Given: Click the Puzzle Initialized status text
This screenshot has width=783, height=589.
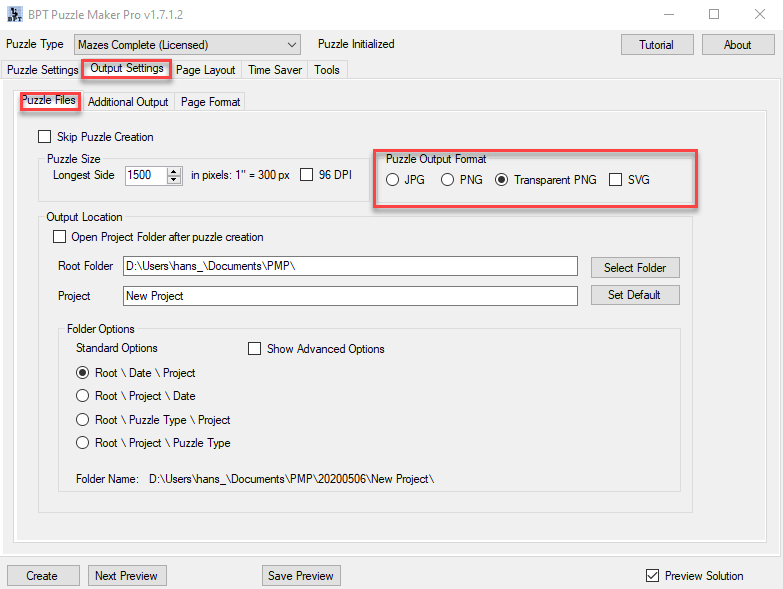Looking at the screenshot, I should click(x=356, y=44).
